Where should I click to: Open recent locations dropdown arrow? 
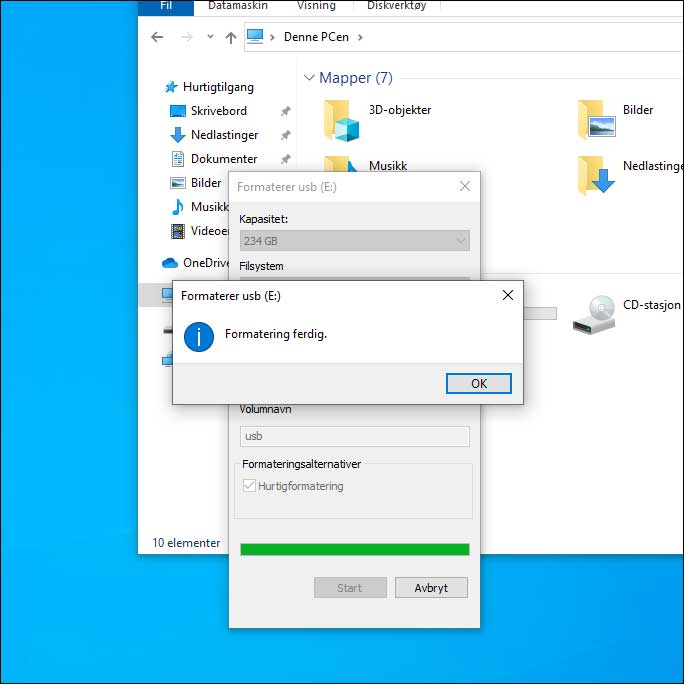[210, 37]
